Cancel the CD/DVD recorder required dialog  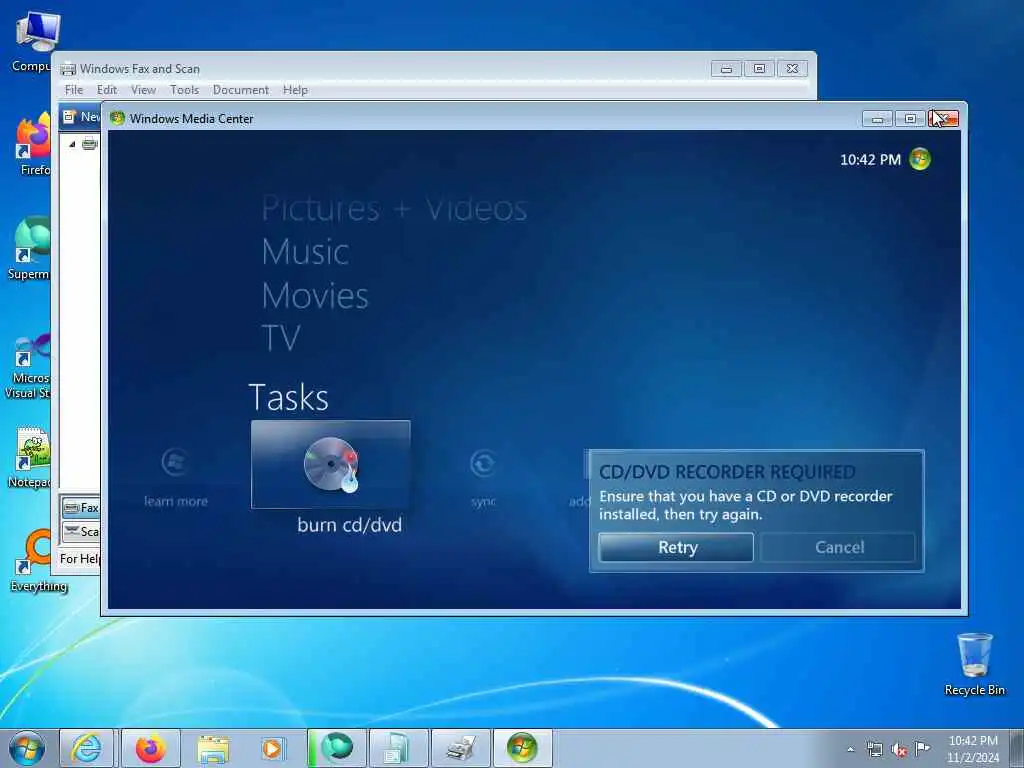839,547
